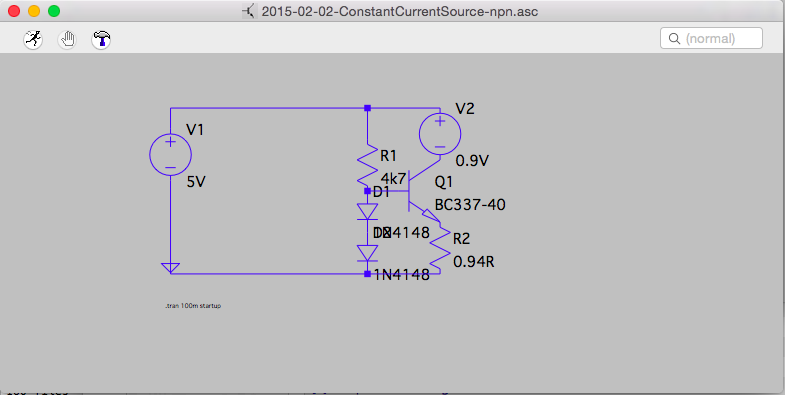Click resistor R1 symbol
Screen dimensions: 785x395
pyautogui.click(x=368, y=166)
